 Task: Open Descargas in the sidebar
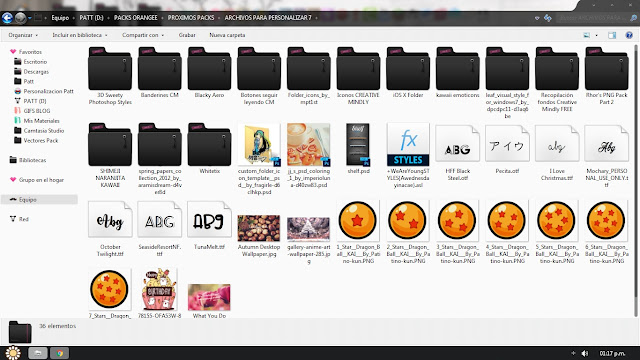click(36, 71)
